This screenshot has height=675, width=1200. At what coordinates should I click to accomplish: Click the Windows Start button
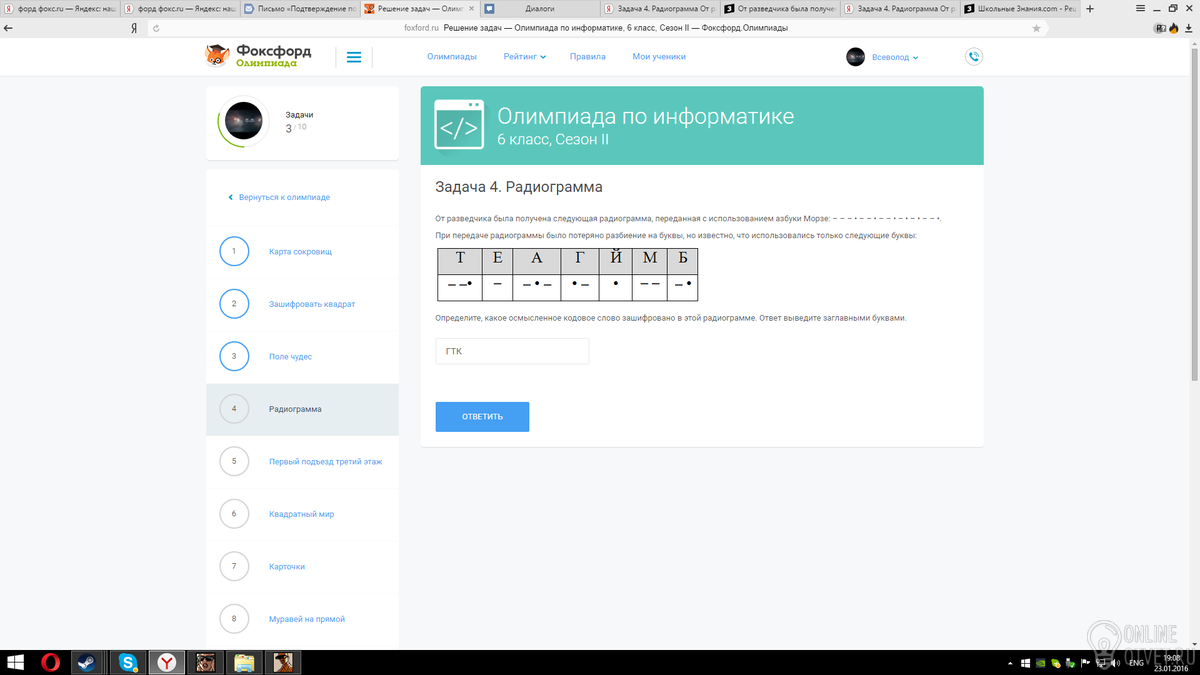click(16, 662)
